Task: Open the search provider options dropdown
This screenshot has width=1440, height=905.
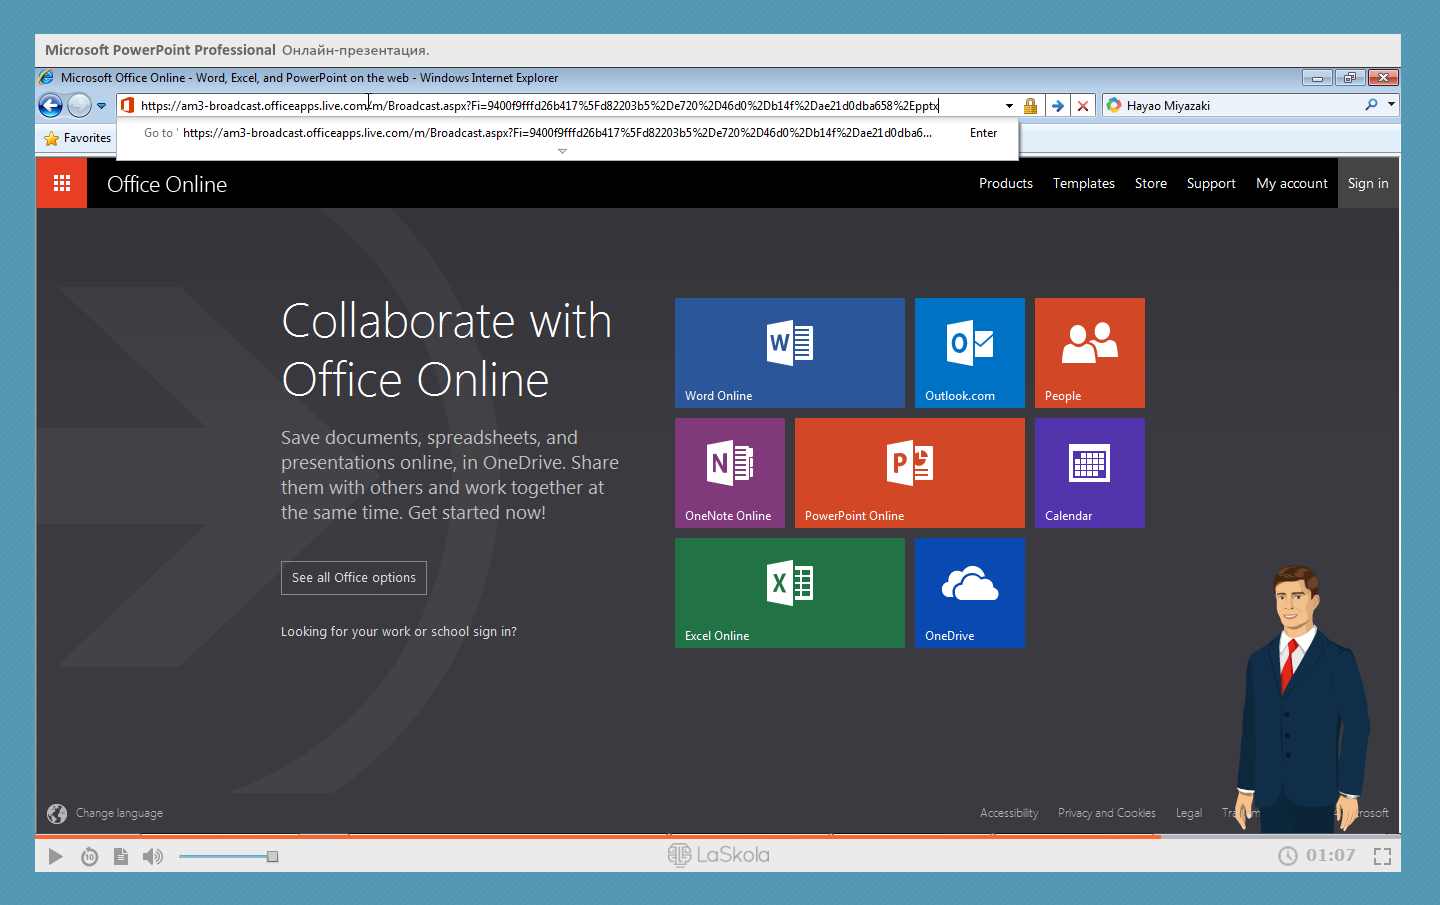Action: click(1391, 104)
